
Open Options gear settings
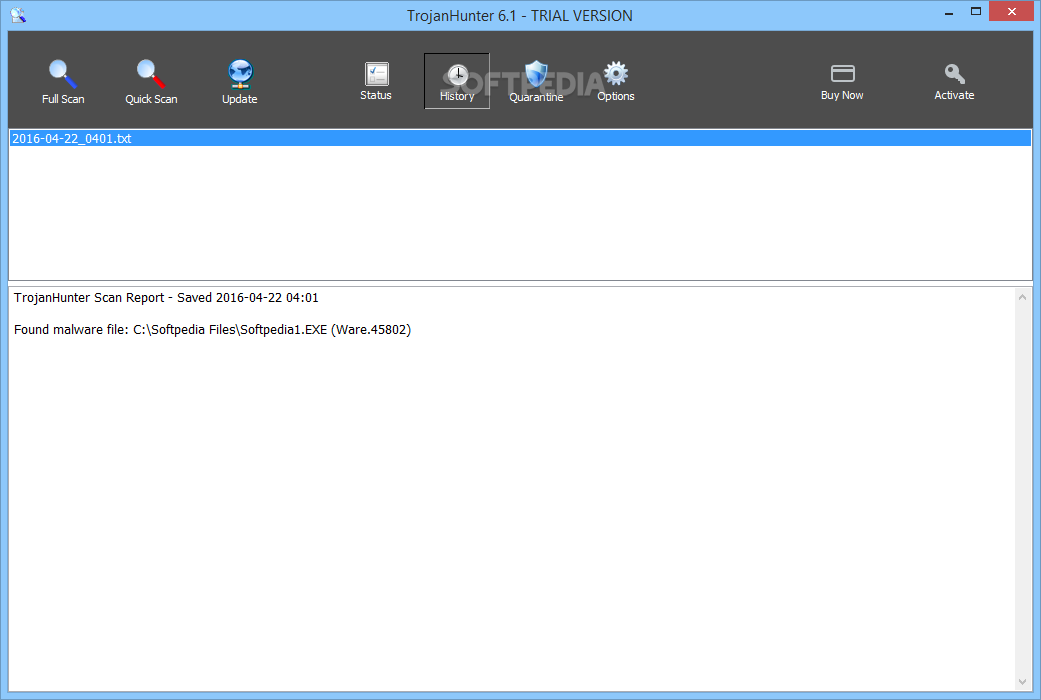click(615, 81)
